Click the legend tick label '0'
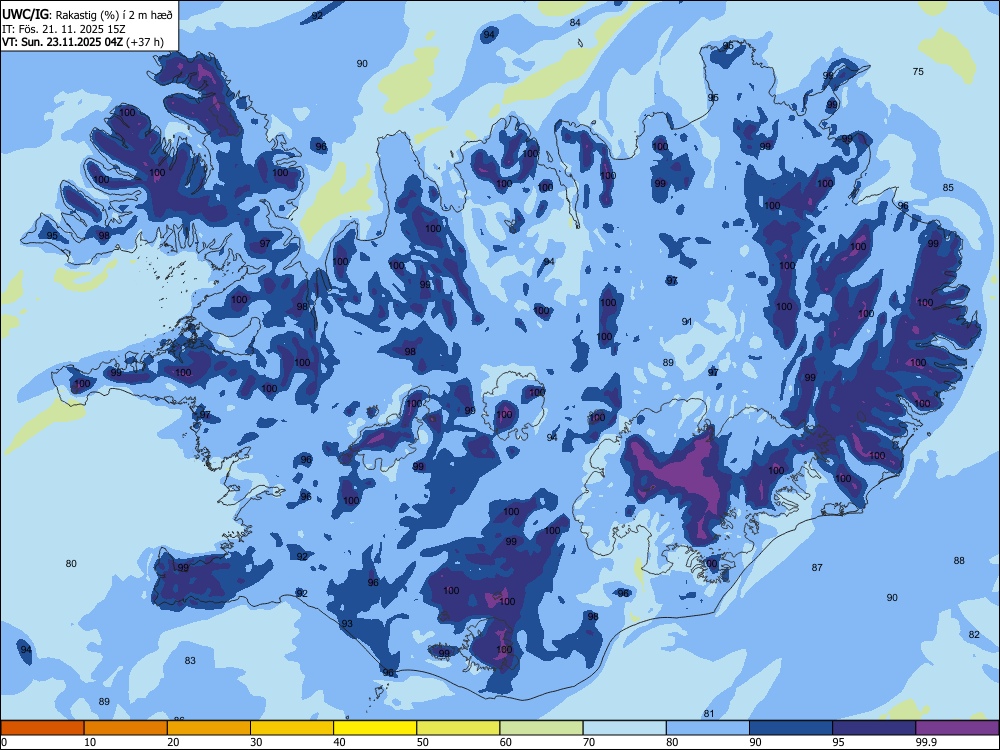1000x750 pixels. [x=4, y=742]
